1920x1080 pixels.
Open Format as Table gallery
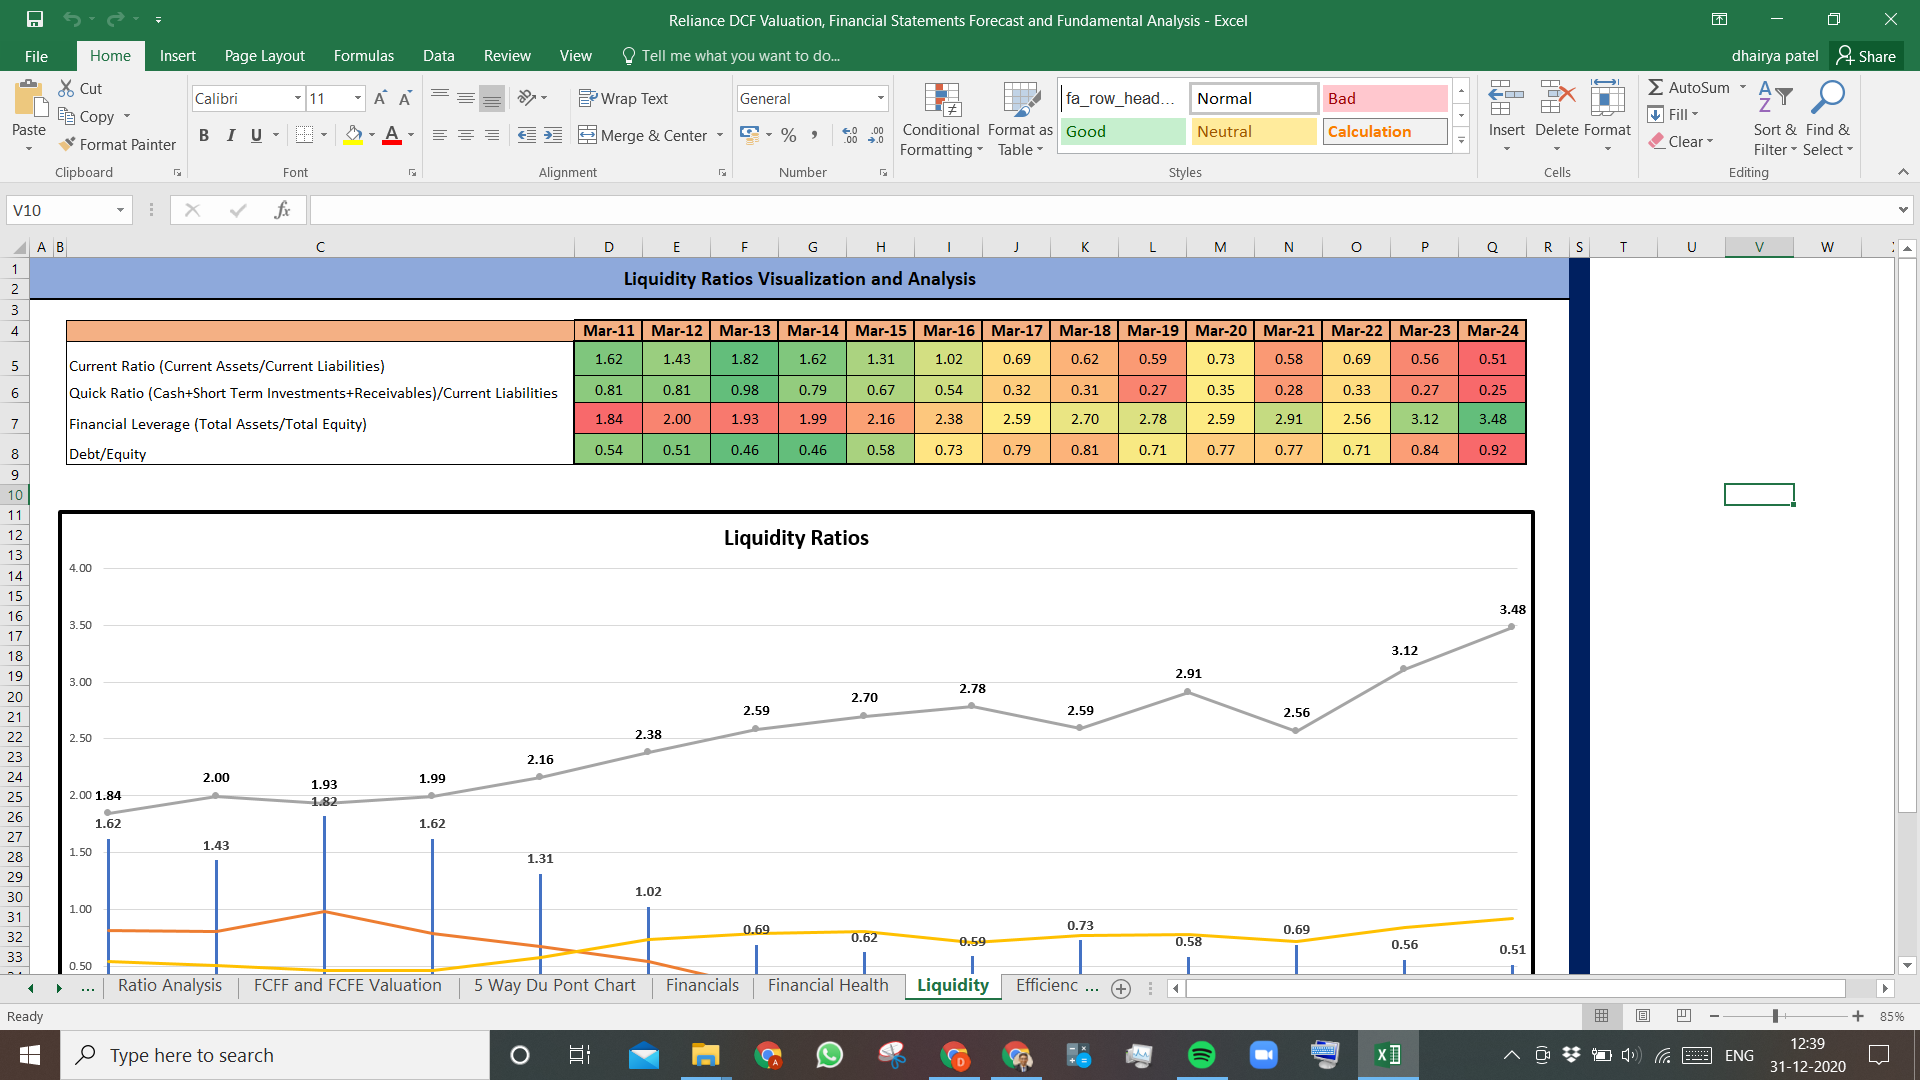tap(1020, 119)
